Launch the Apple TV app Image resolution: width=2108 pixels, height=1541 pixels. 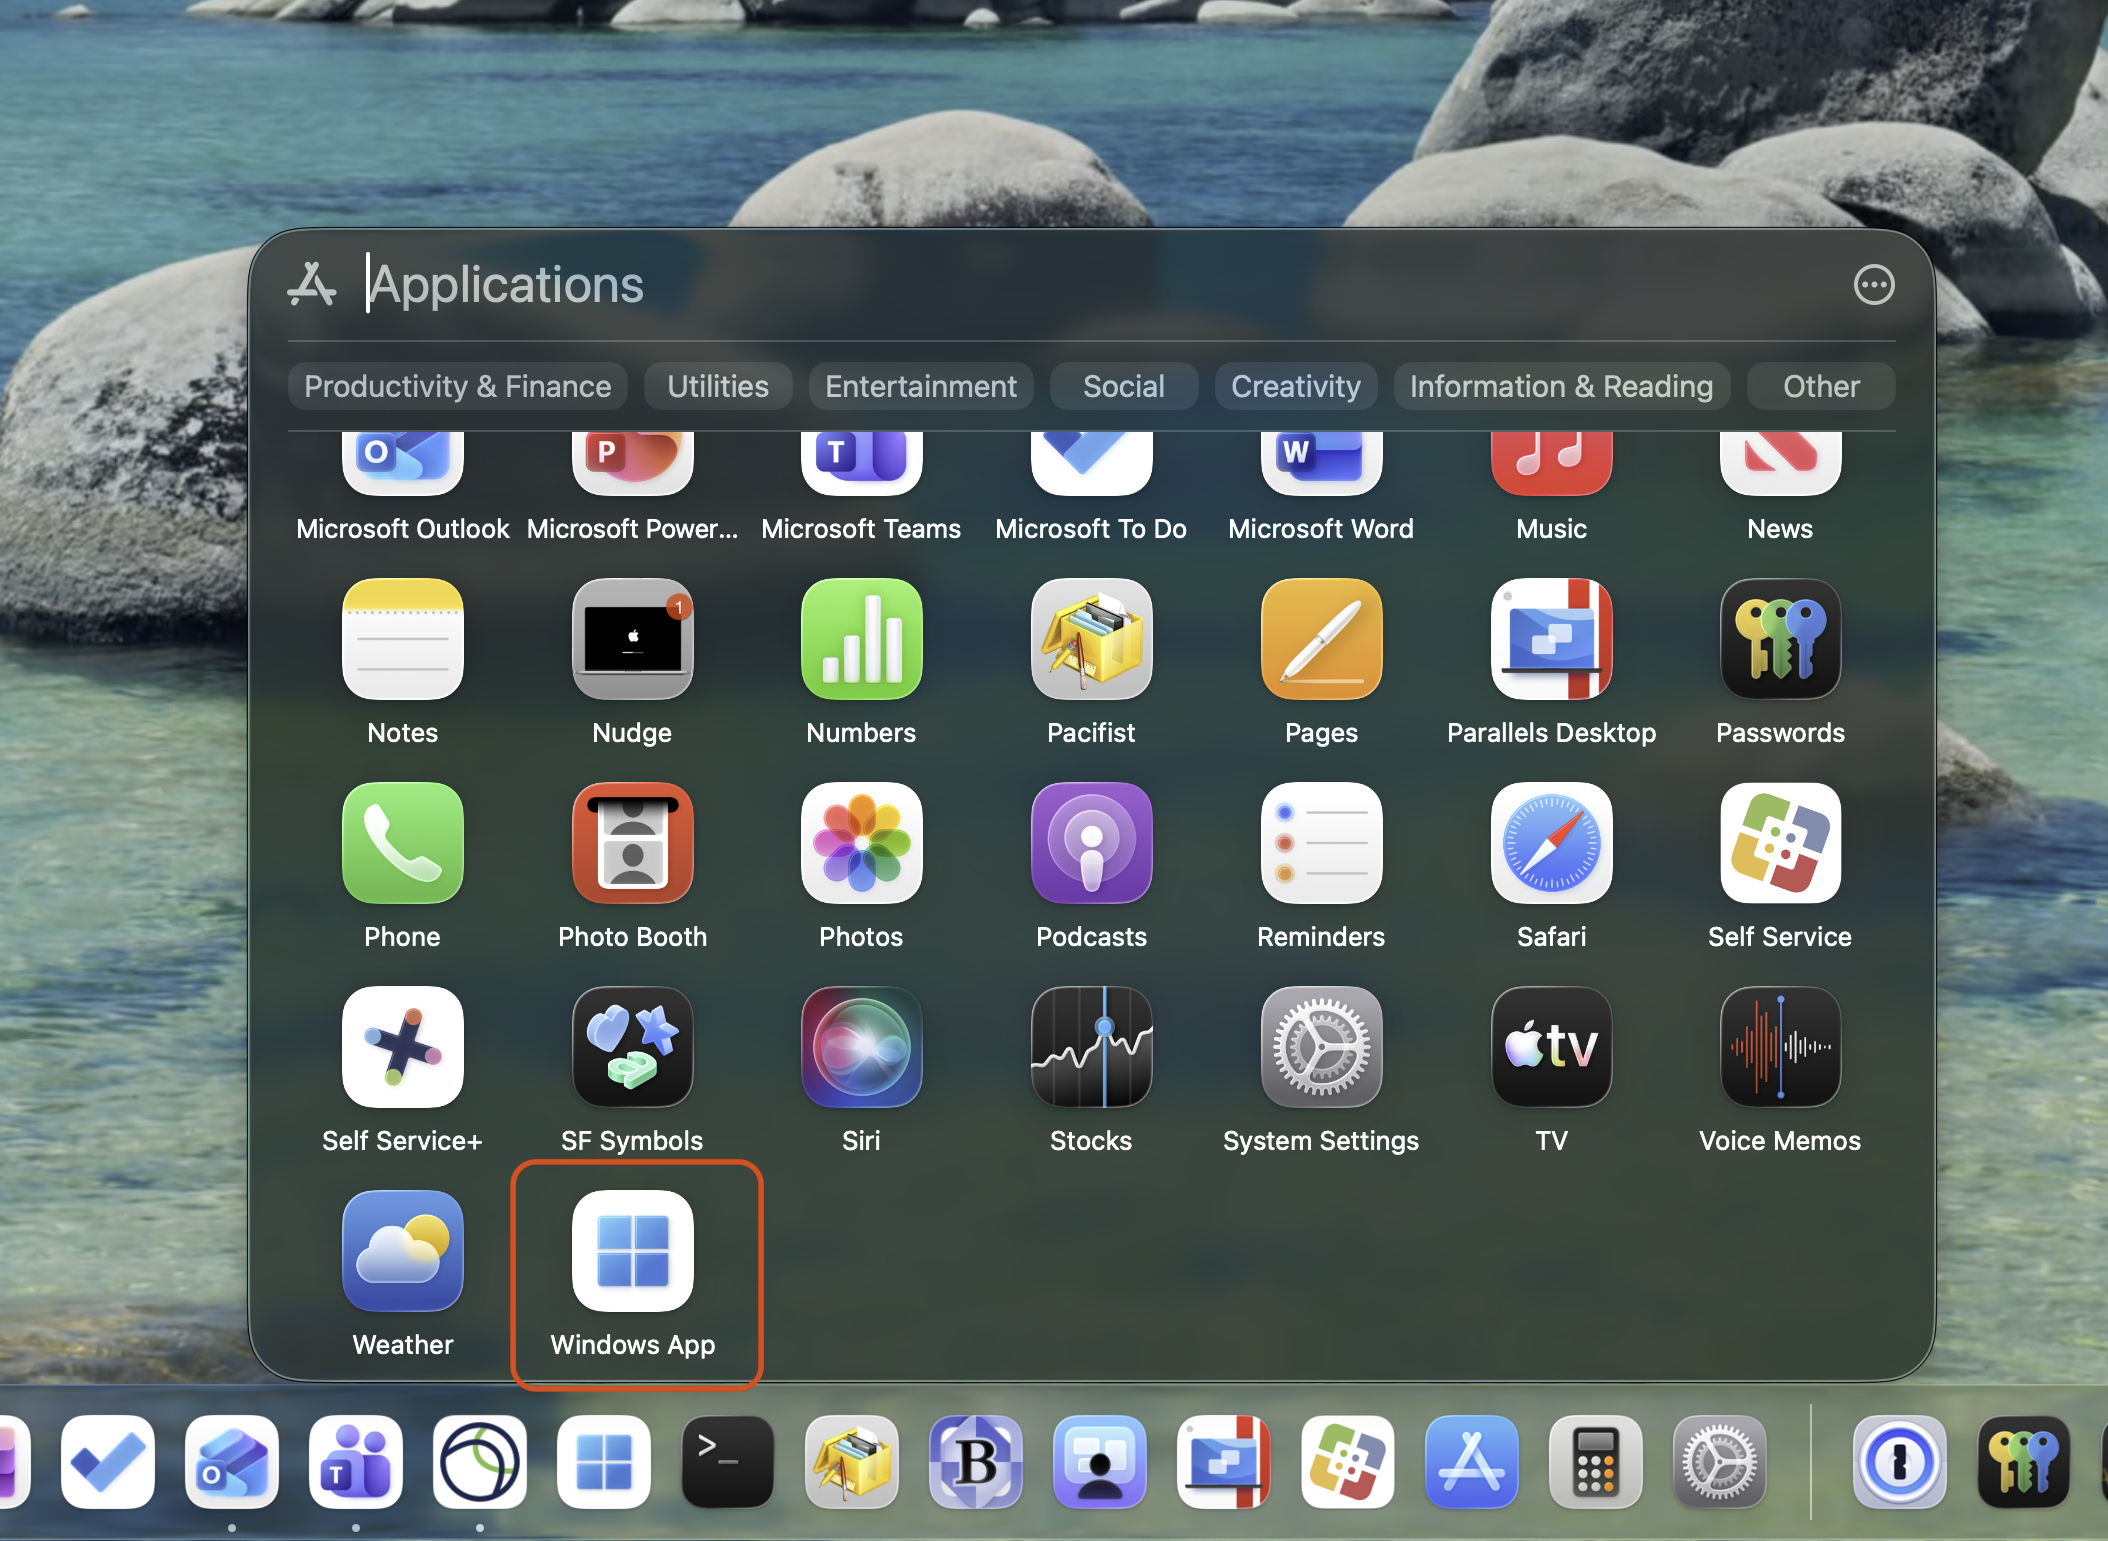pos(1552,1048)
